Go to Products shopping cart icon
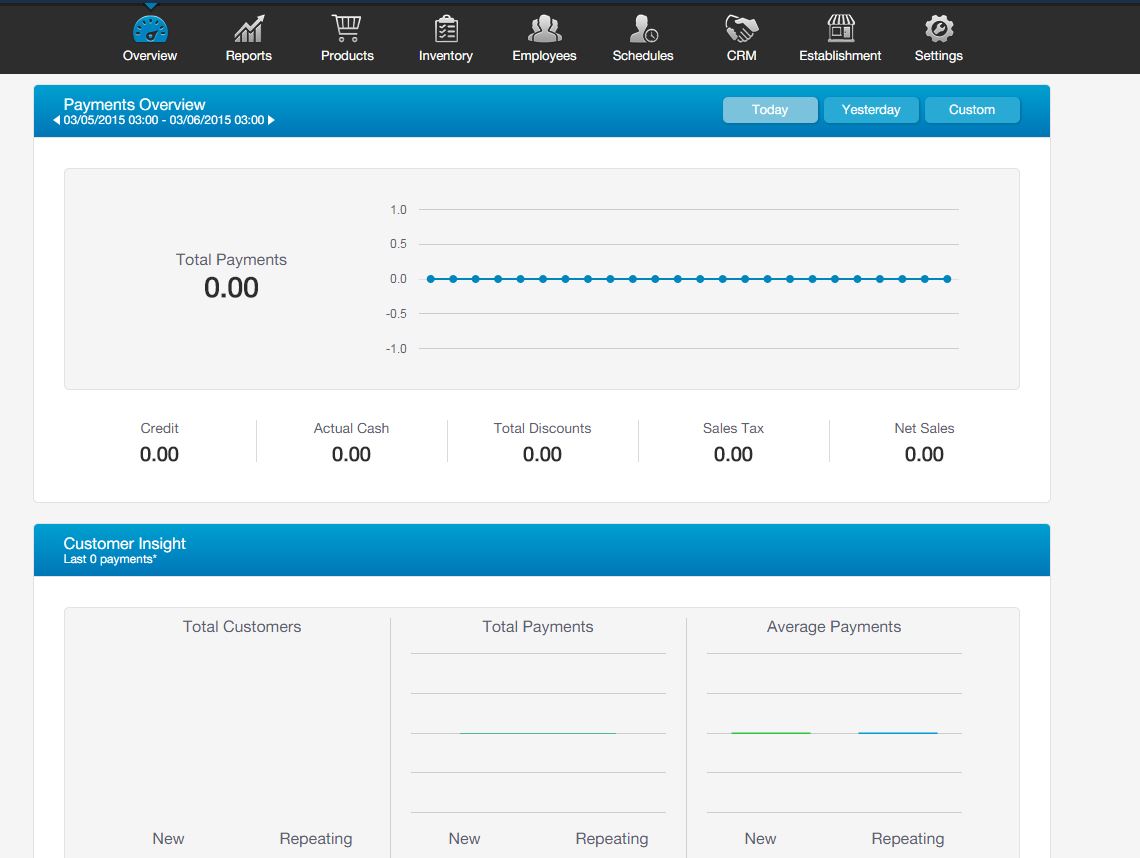Image resolution: width=1140 pixels, height=858 pixels. [x=347, y=29]
